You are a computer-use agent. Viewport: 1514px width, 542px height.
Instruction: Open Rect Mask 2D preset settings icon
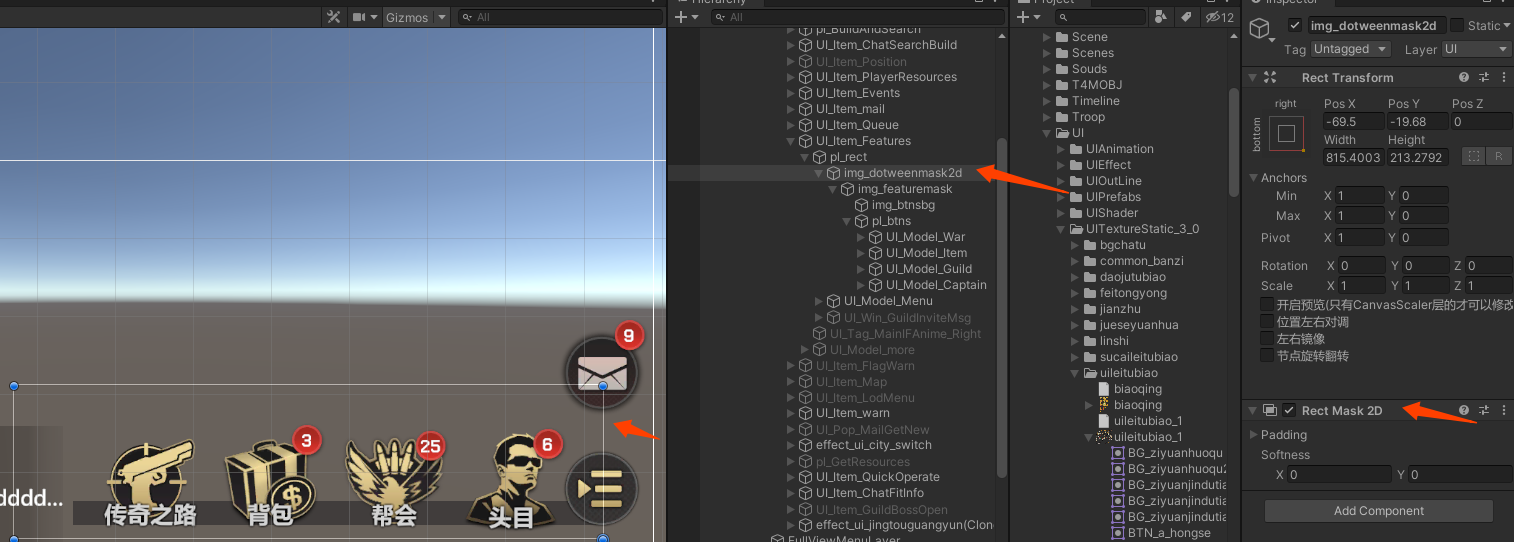pyautogui.click(x=1484, y=410)
